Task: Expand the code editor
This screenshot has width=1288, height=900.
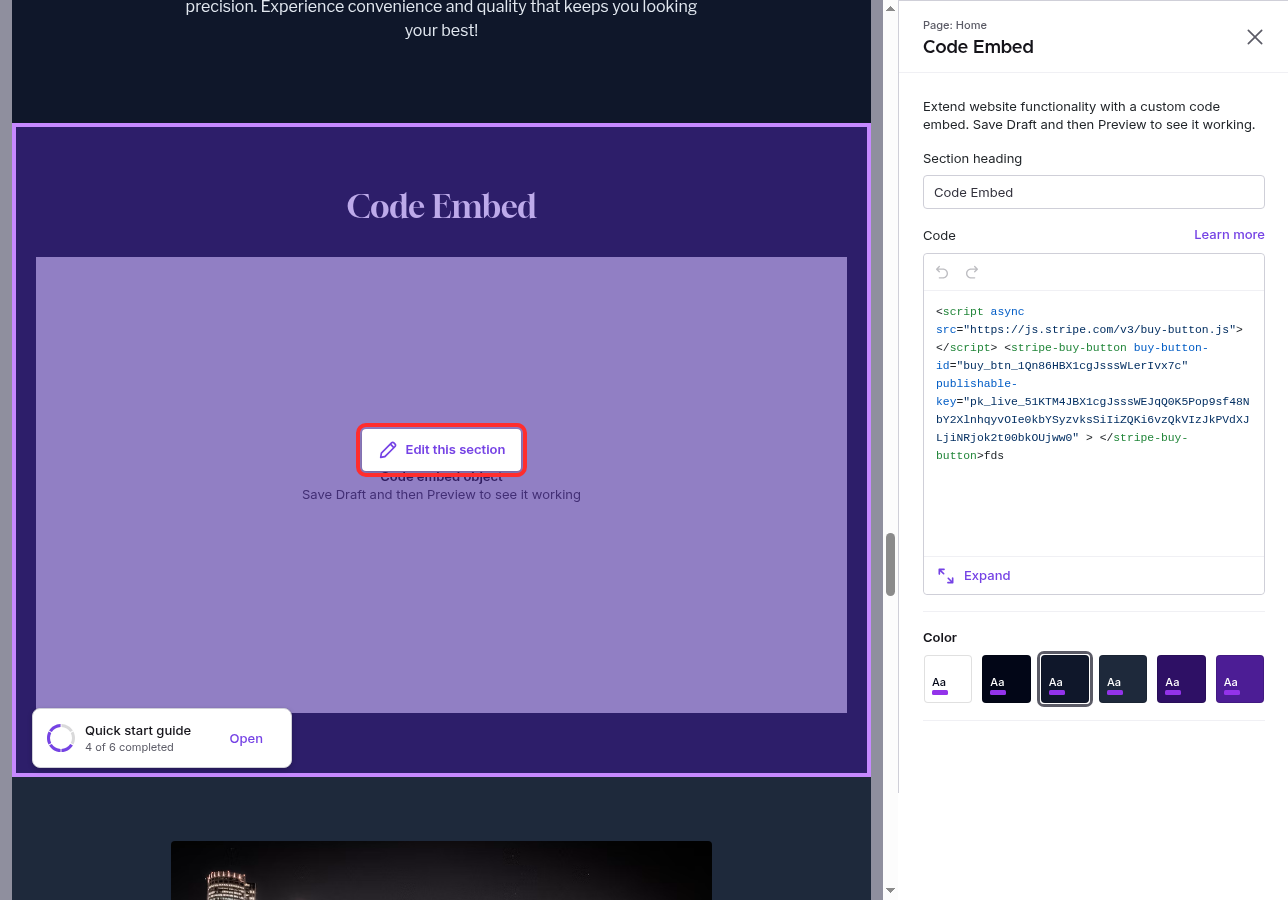Action: pos(973,575)
